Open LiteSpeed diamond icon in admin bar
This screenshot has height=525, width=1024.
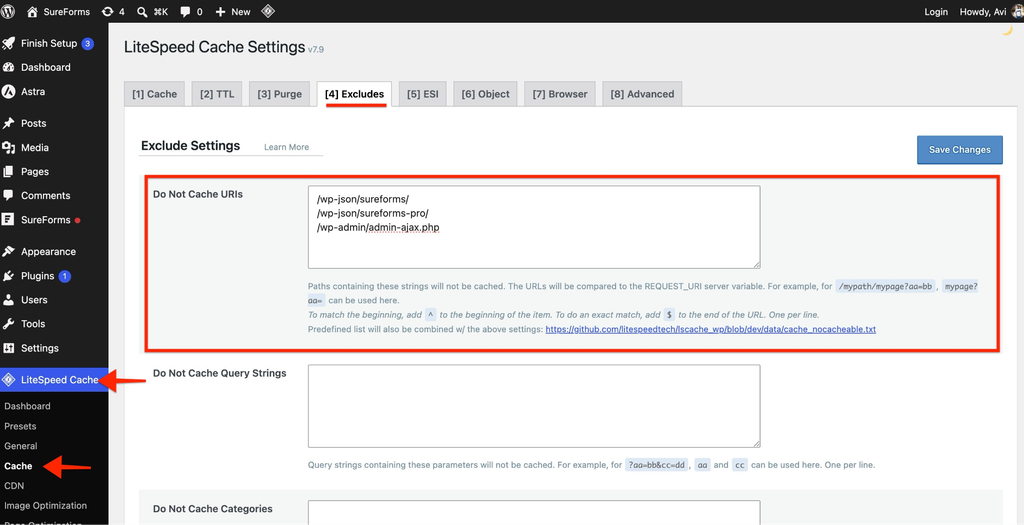click(x=267, y=11)
